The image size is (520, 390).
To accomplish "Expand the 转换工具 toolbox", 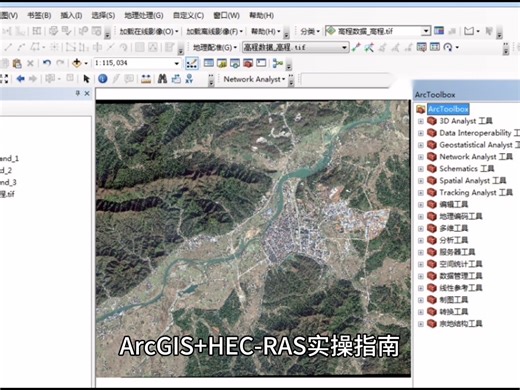I will pos(421,312).
